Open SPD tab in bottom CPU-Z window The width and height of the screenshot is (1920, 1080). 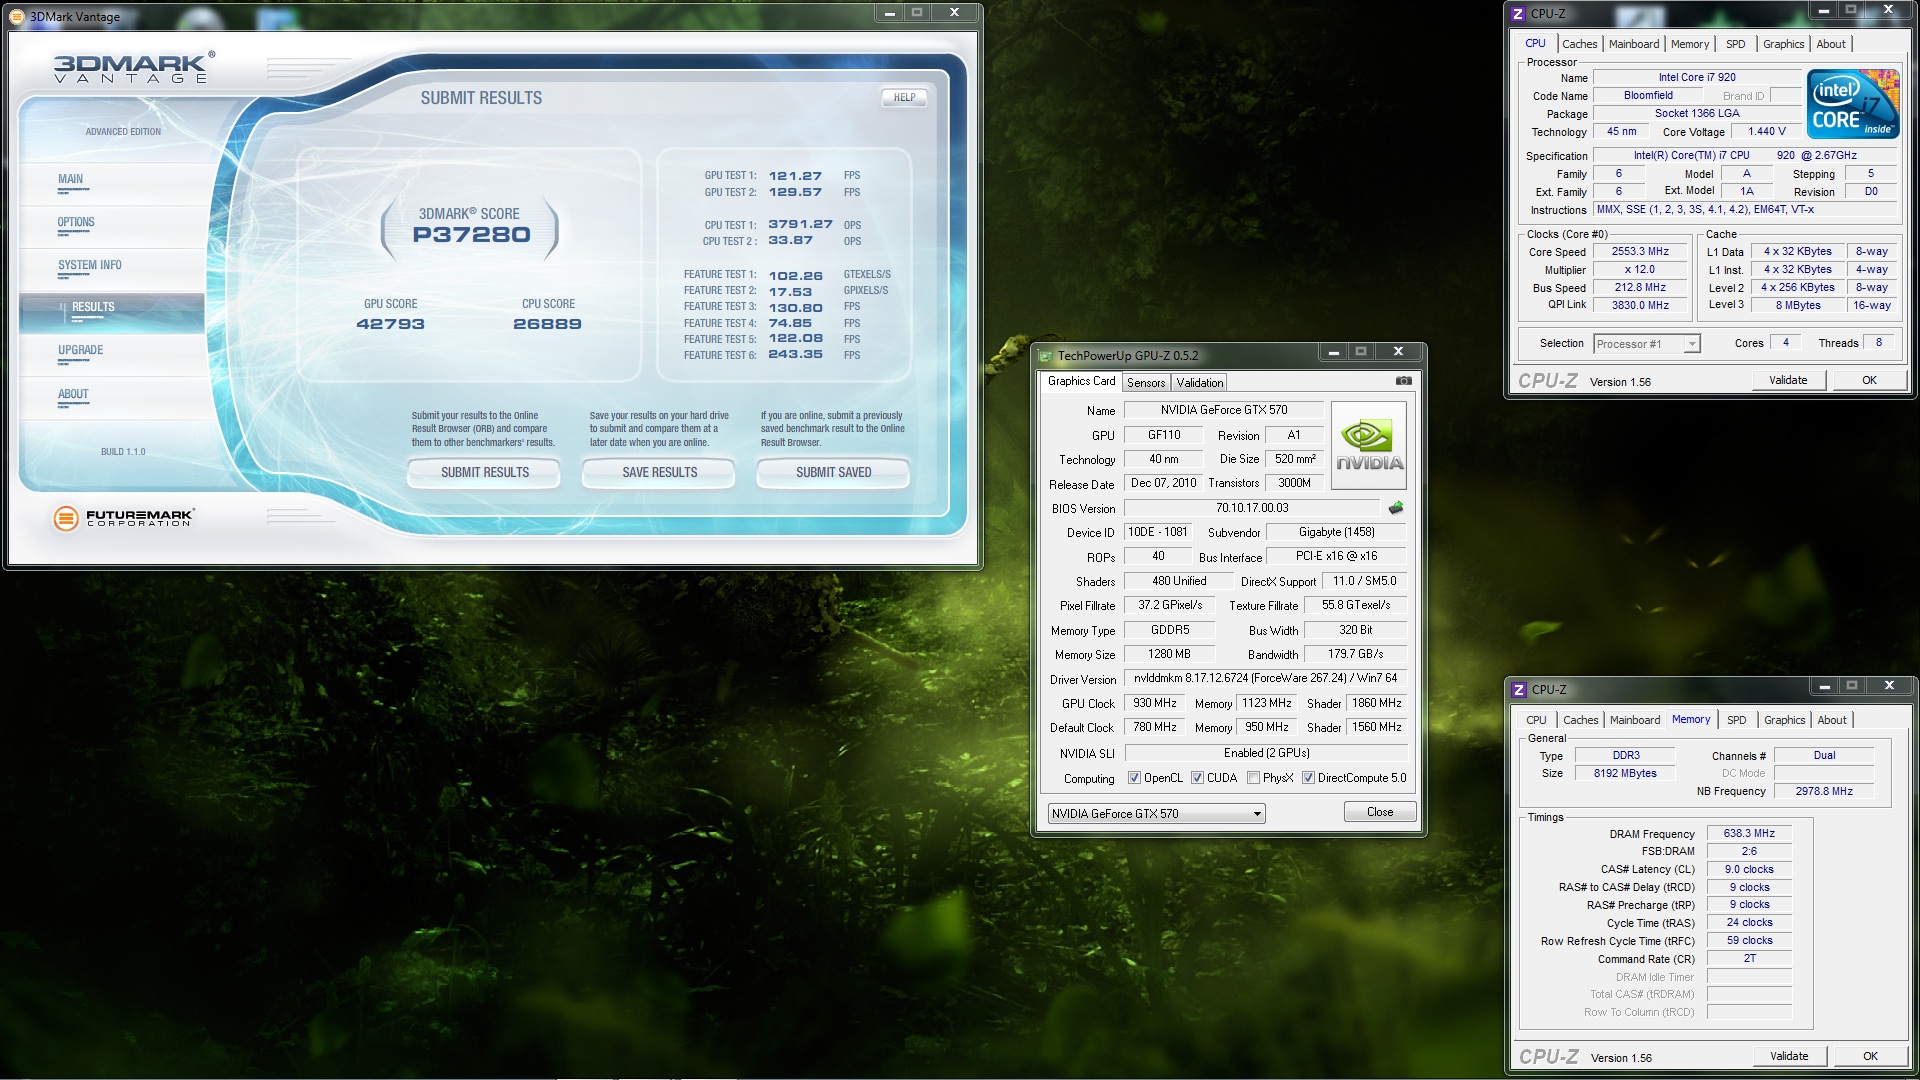point(1737,720)
